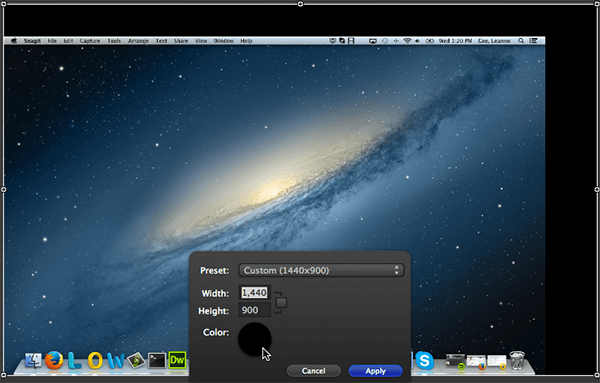This screenshot has width=600, height=383.
Task: Click the Height field containing 900
Action: [x=254, y=310]
